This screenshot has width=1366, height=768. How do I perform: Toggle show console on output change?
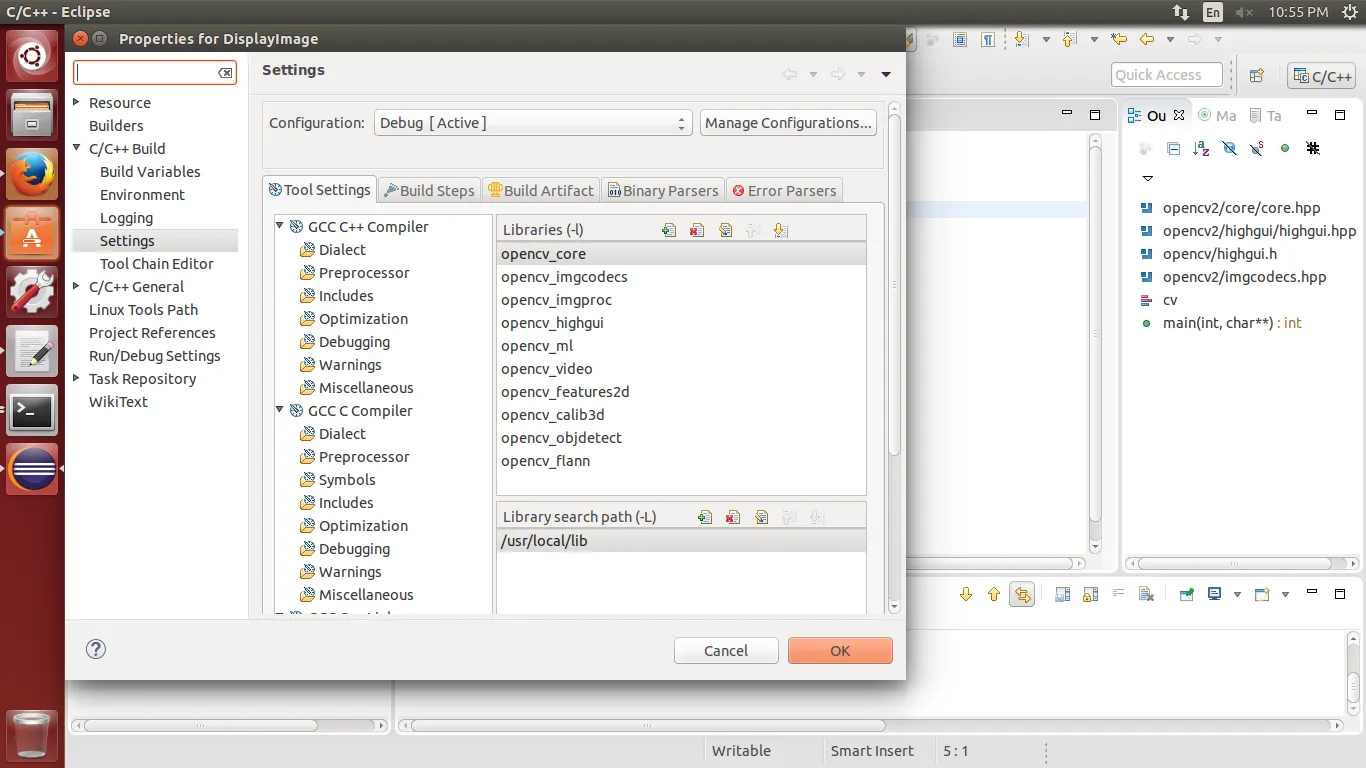1022,594
